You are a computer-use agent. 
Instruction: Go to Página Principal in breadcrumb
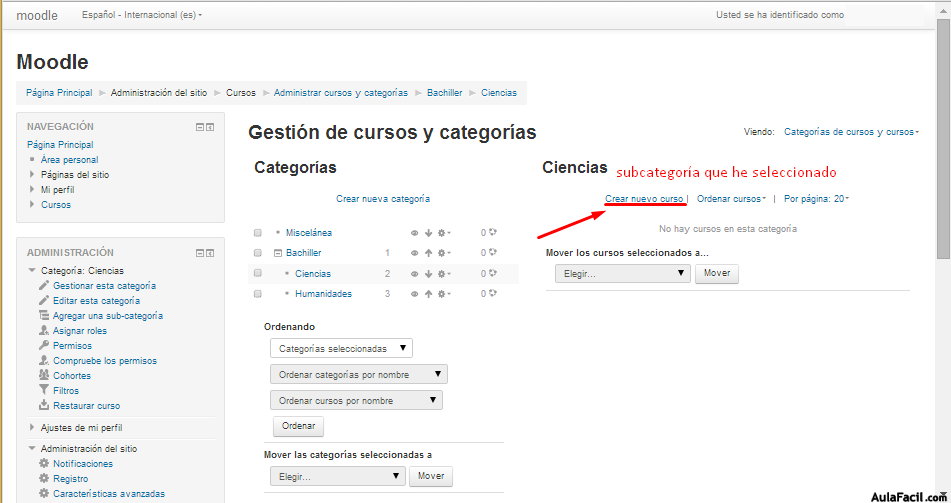(59, 93)
